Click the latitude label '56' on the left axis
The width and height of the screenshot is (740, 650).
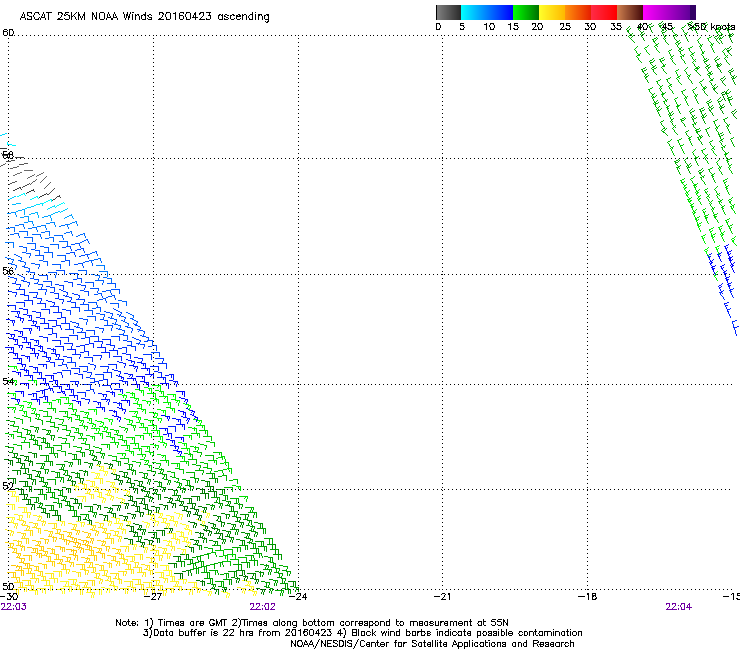(8, 271)
